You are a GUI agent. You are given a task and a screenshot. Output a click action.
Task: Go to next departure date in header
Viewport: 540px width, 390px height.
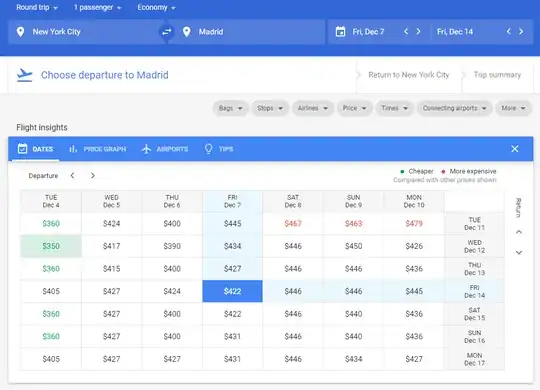coord(418,32)
